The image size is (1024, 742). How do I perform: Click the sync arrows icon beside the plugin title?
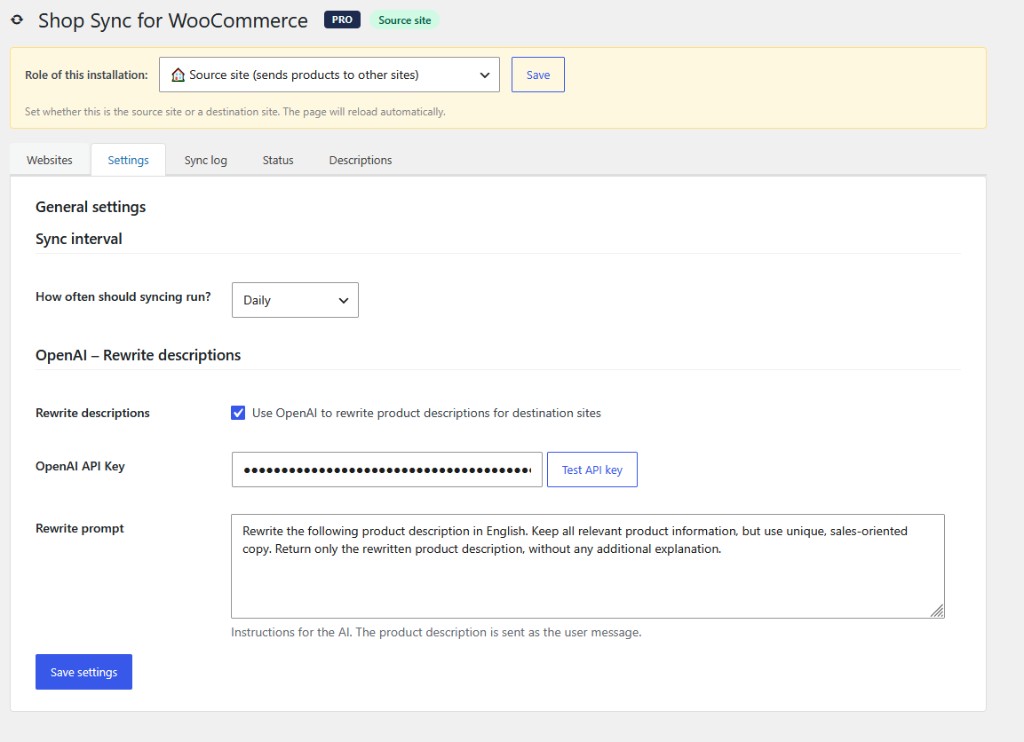(x=17, y=20)
